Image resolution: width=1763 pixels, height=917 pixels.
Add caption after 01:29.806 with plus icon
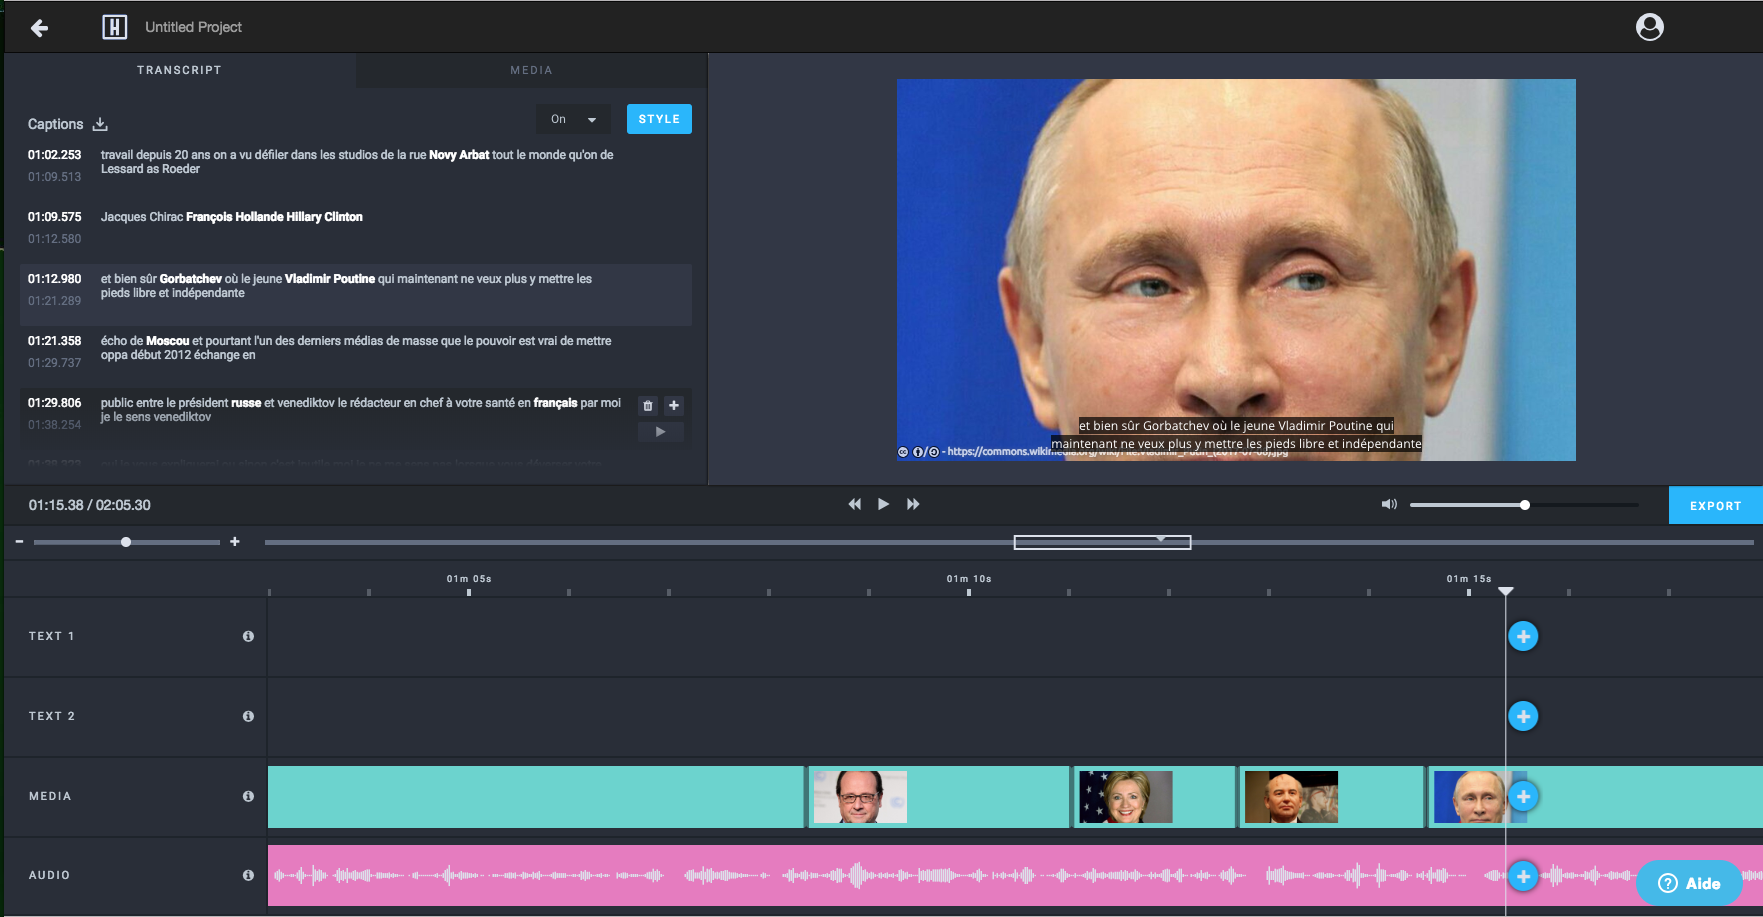point(674,405)
